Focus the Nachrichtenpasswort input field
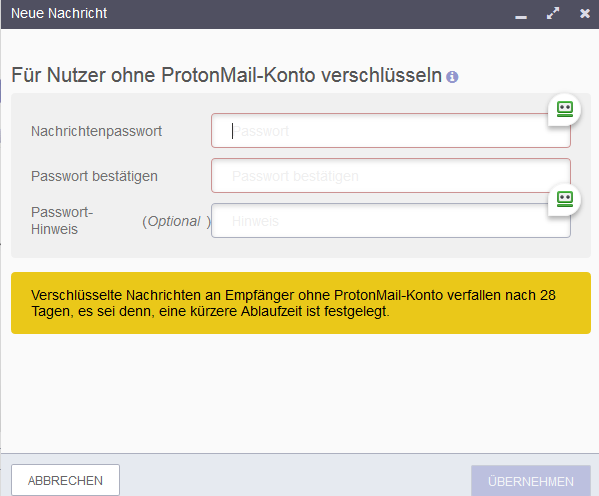 point(391,131)
